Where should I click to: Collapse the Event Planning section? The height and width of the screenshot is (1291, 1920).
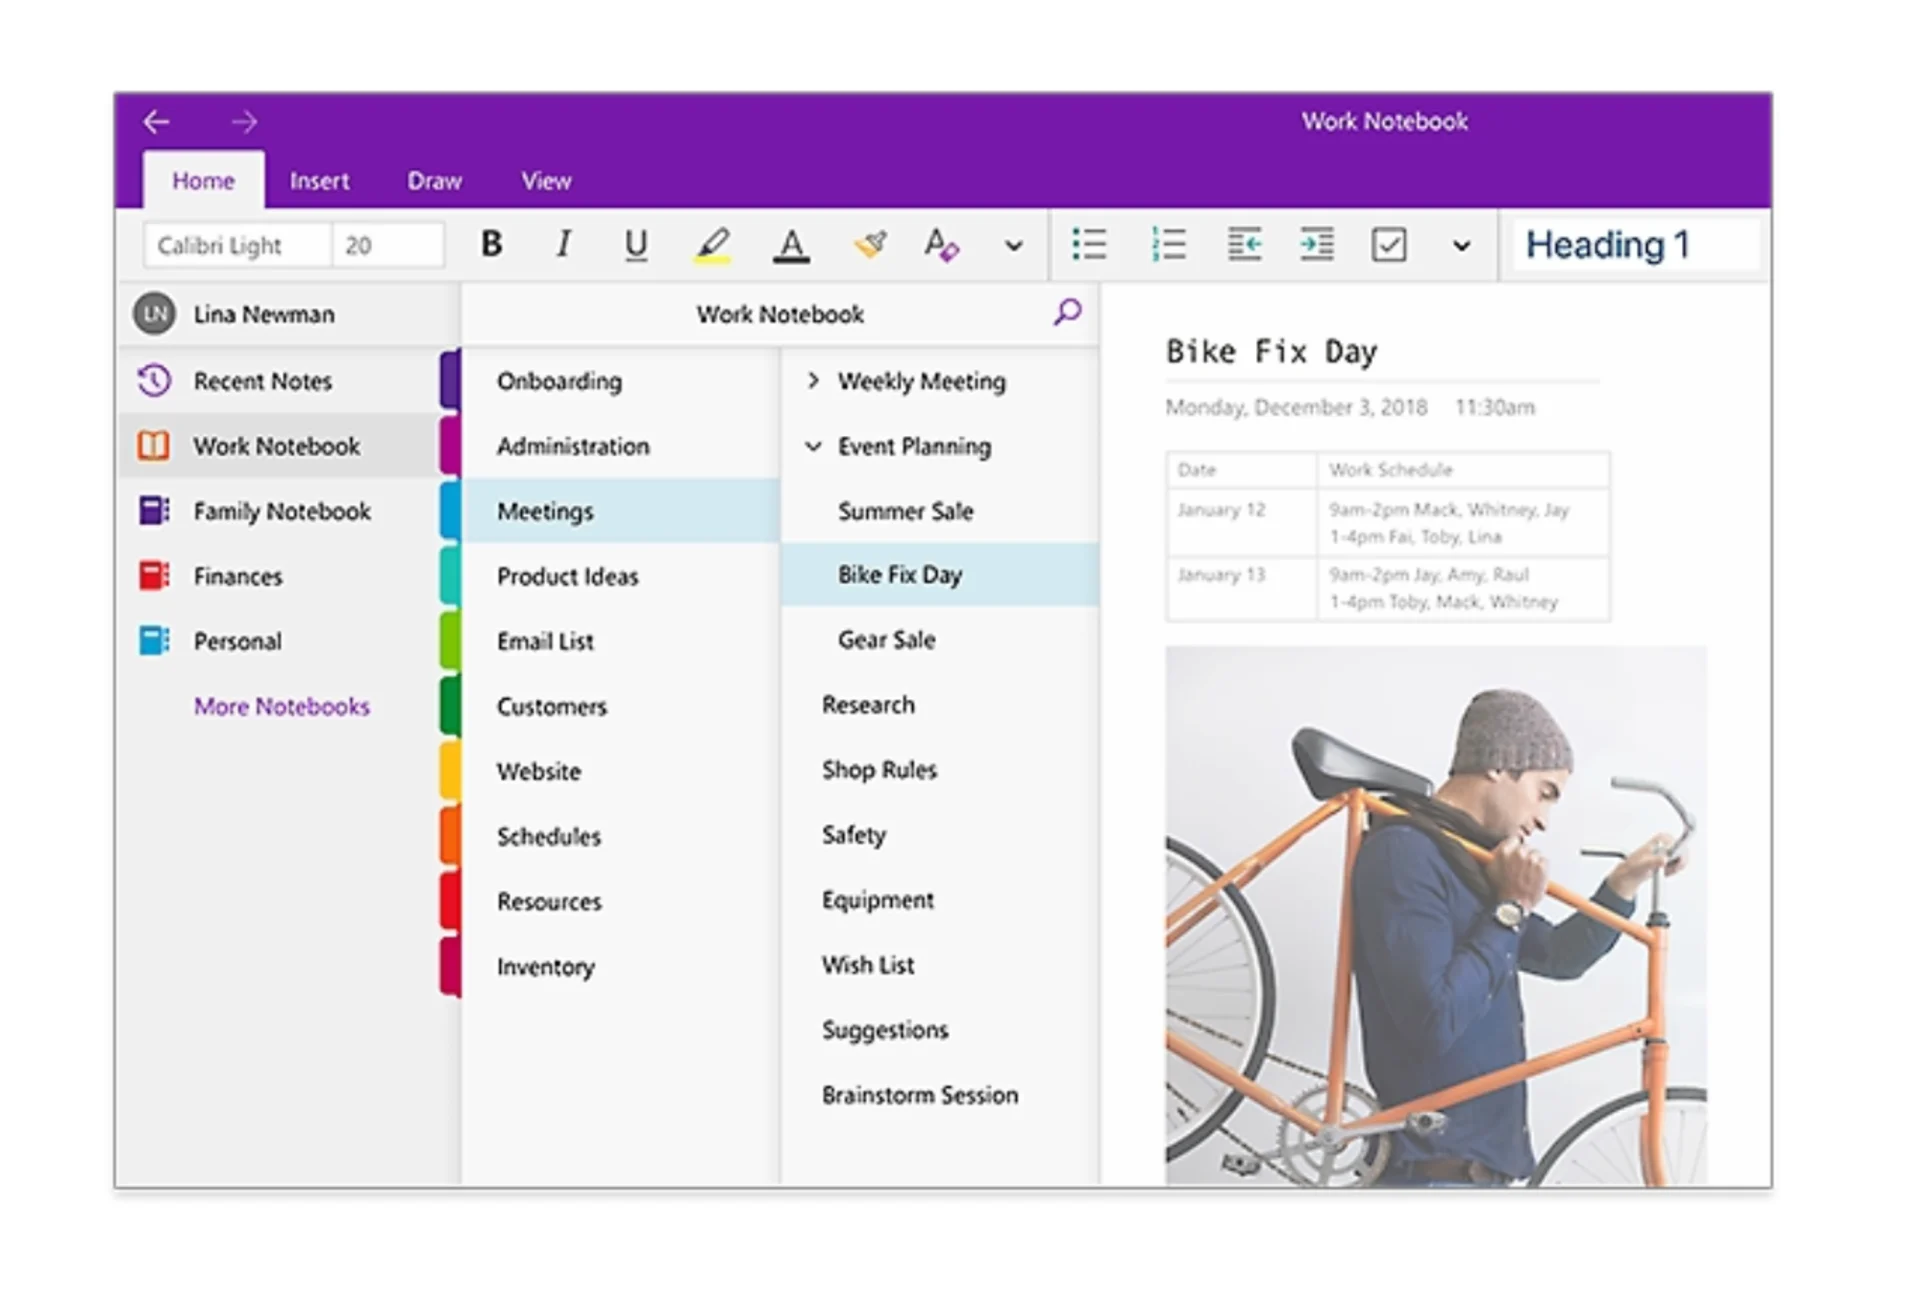pos(813,447)
